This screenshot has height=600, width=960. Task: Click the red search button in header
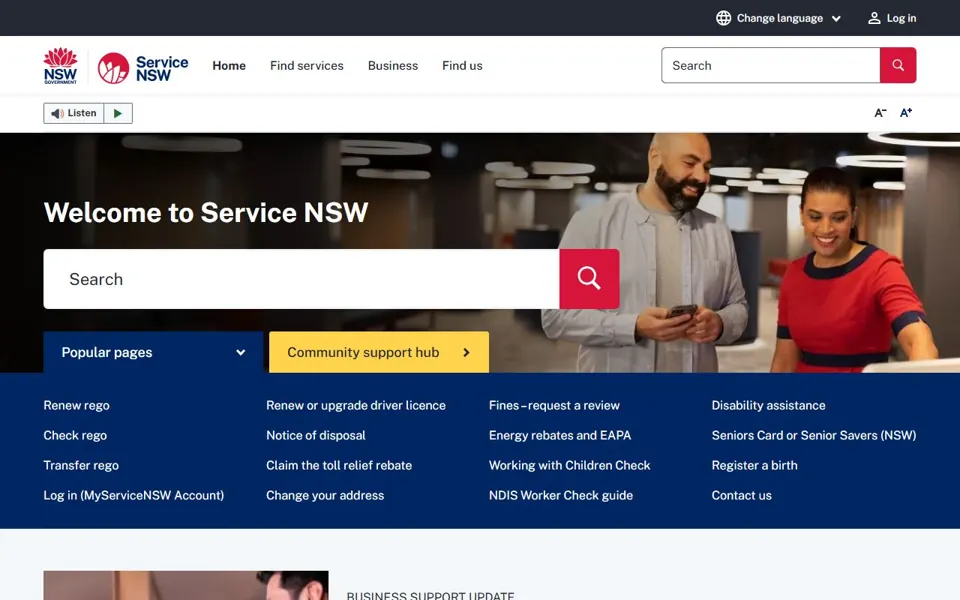tap(898, 65)
